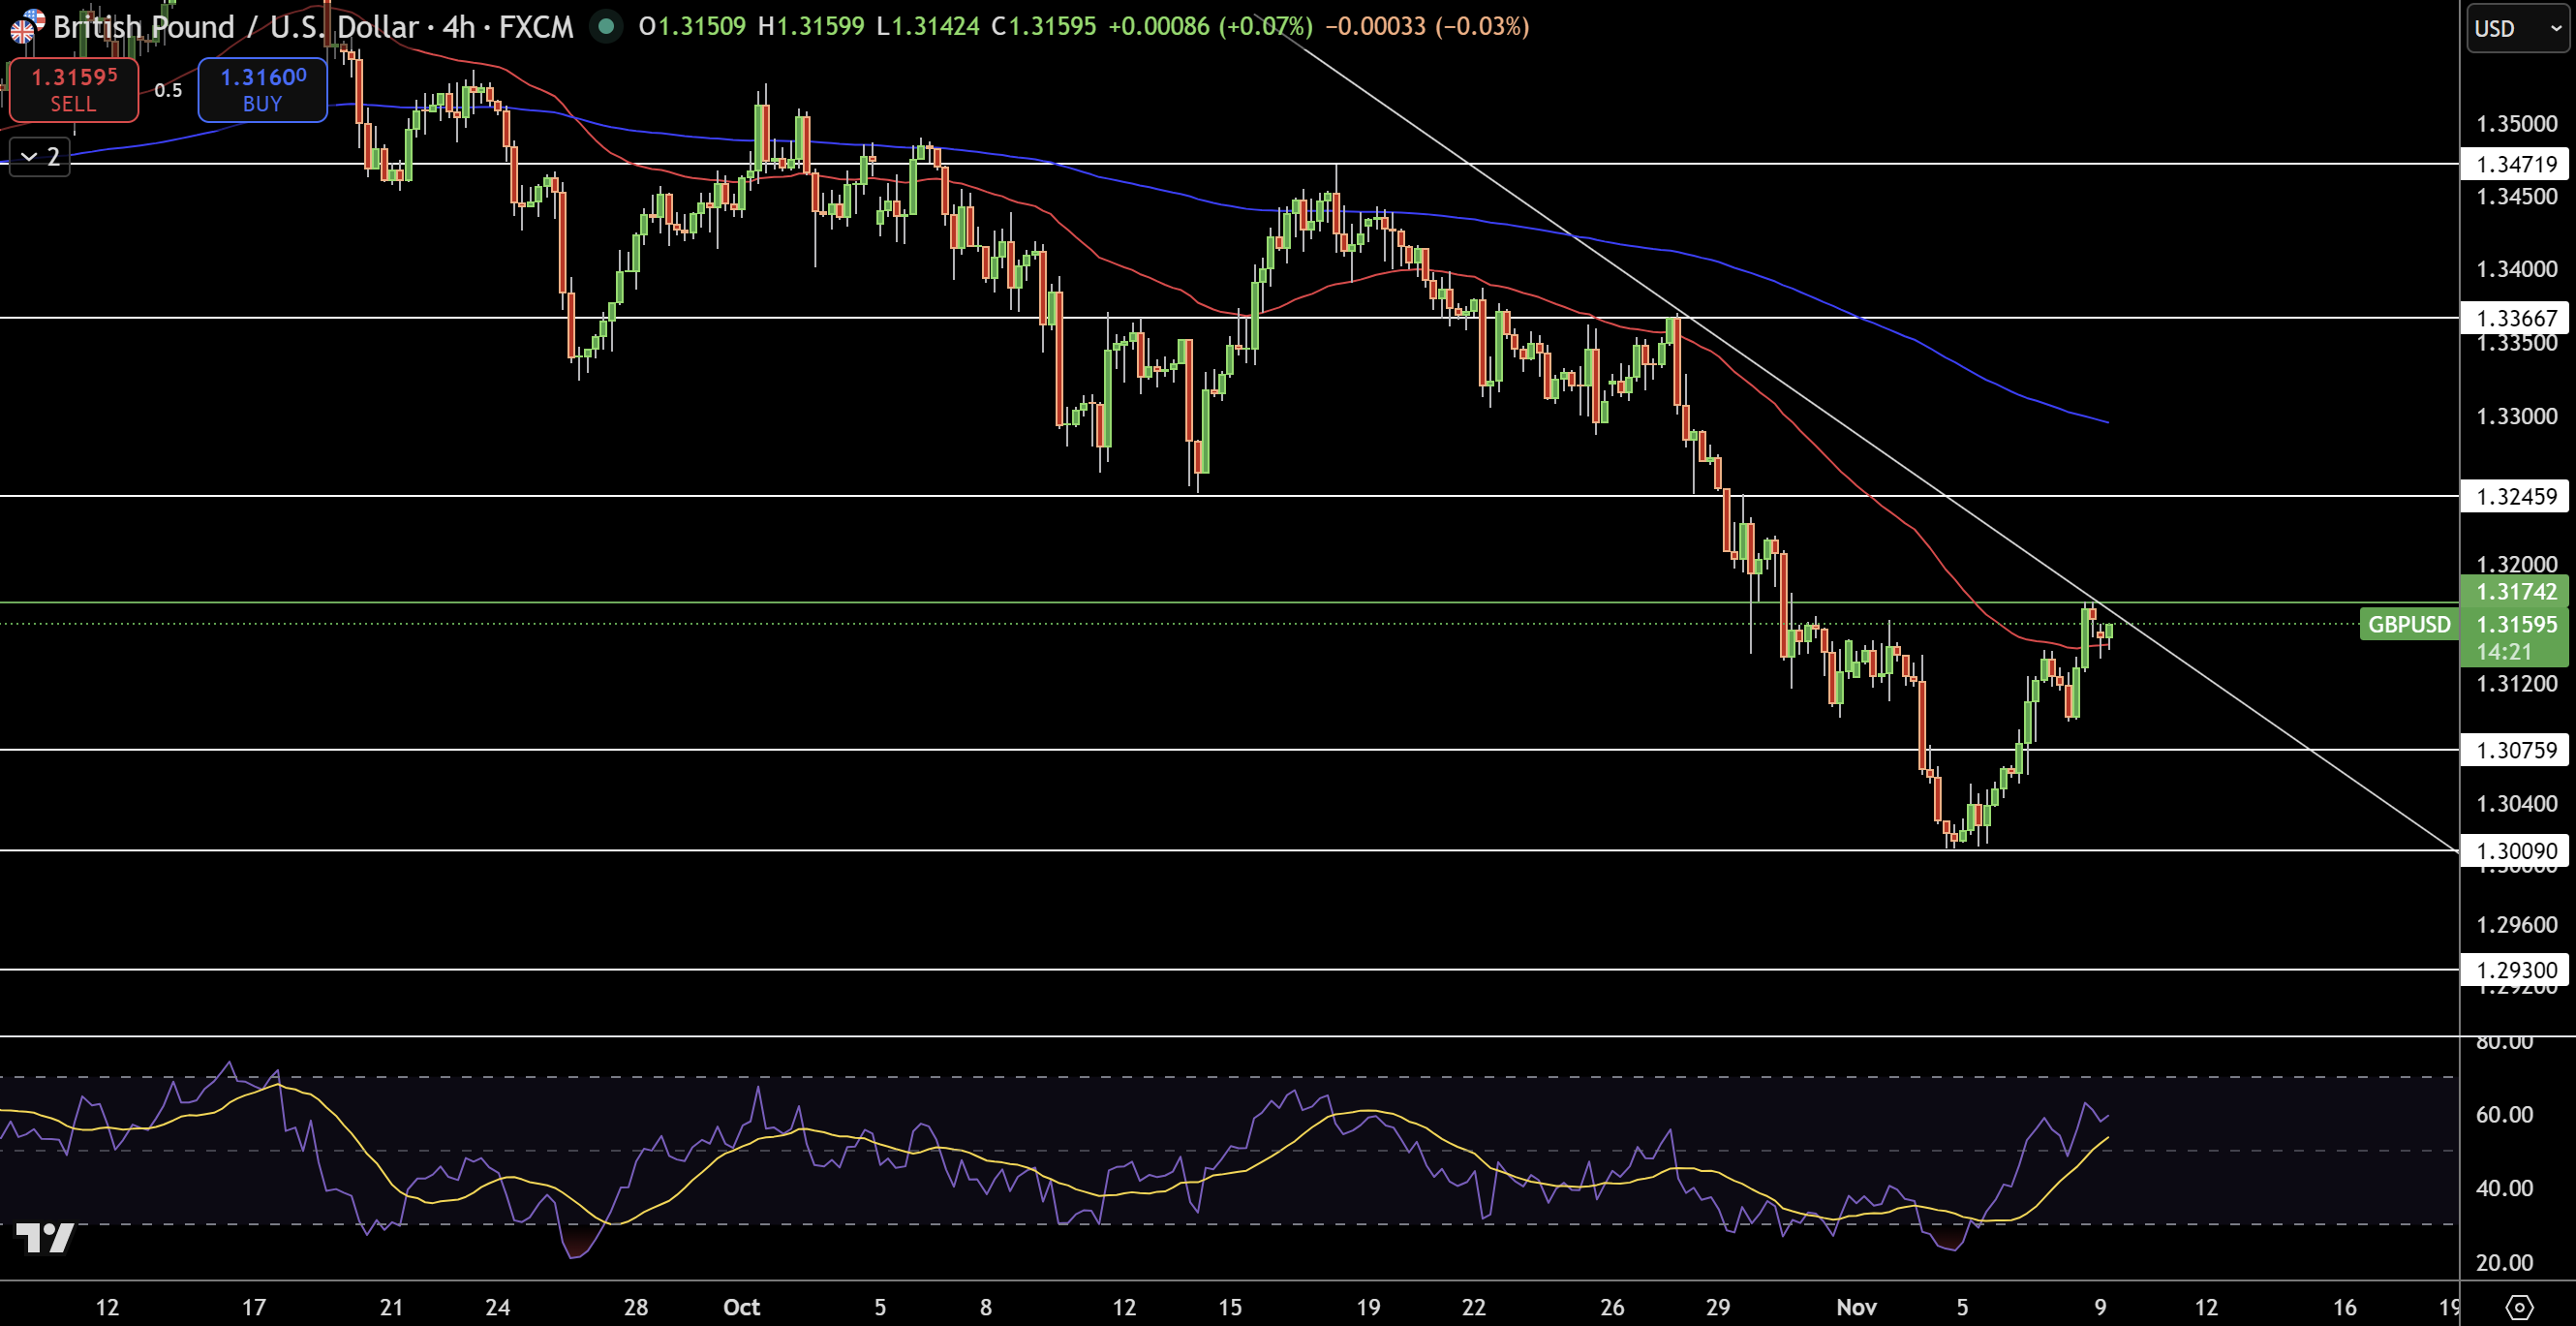
Task: Open the USD currency dropdown
Action: [x=2517, y=28]
